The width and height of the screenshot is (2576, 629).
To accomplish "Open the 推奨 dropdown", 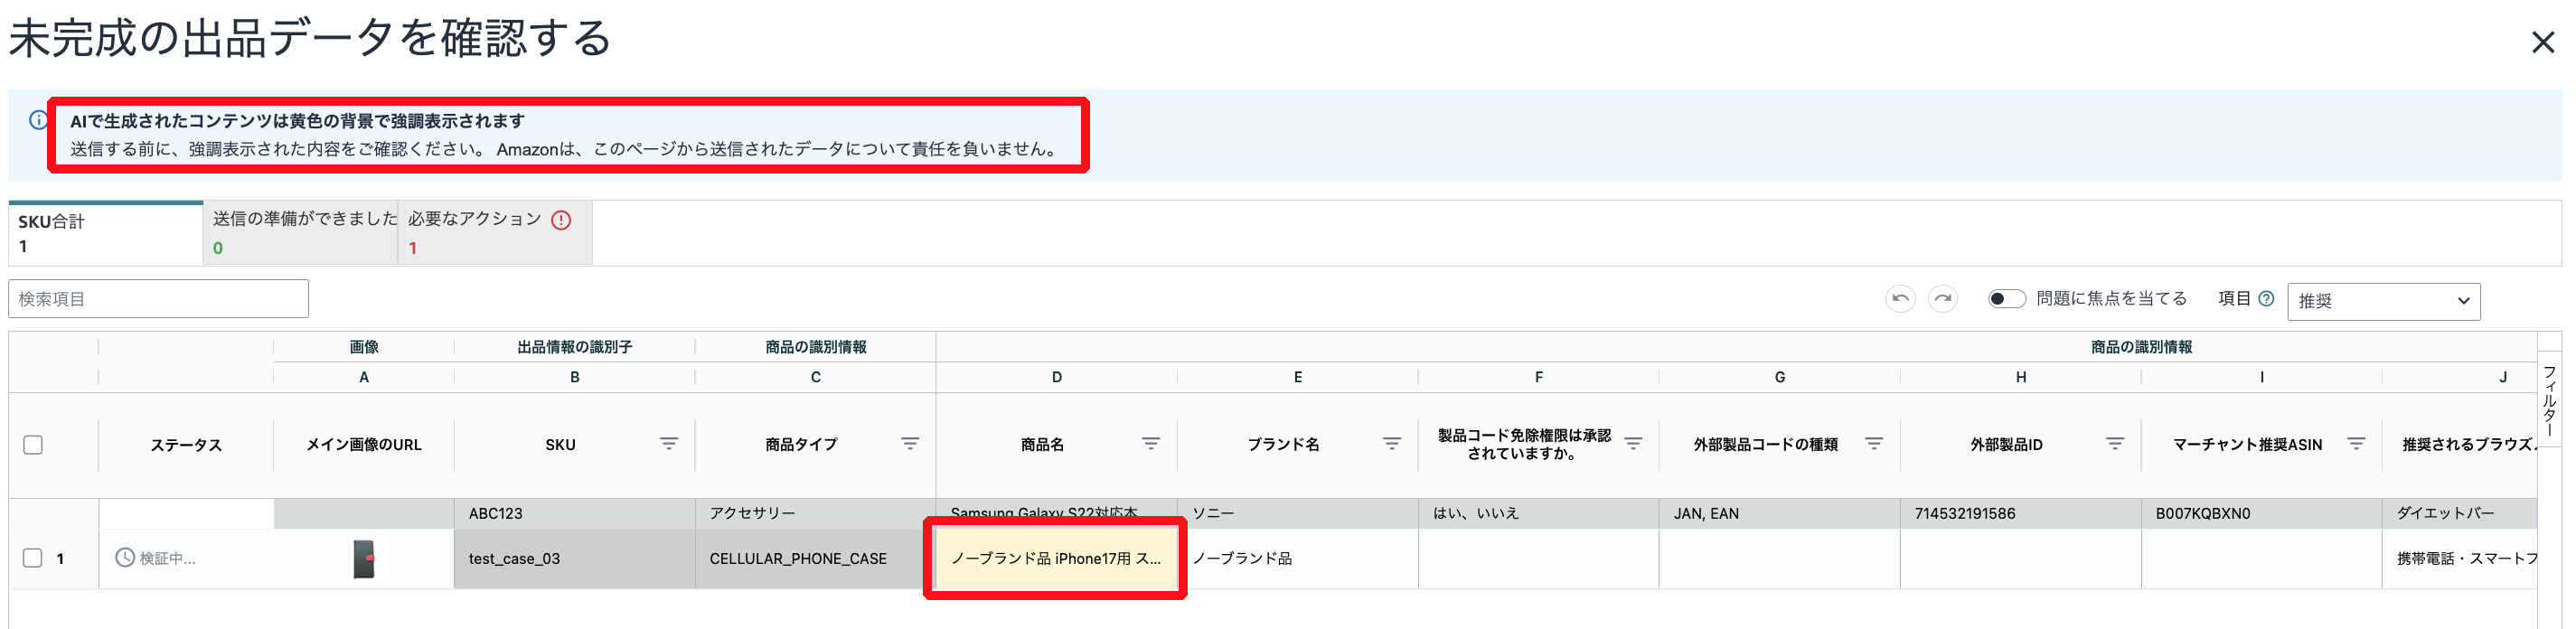I will click(x=2382, y=301).
